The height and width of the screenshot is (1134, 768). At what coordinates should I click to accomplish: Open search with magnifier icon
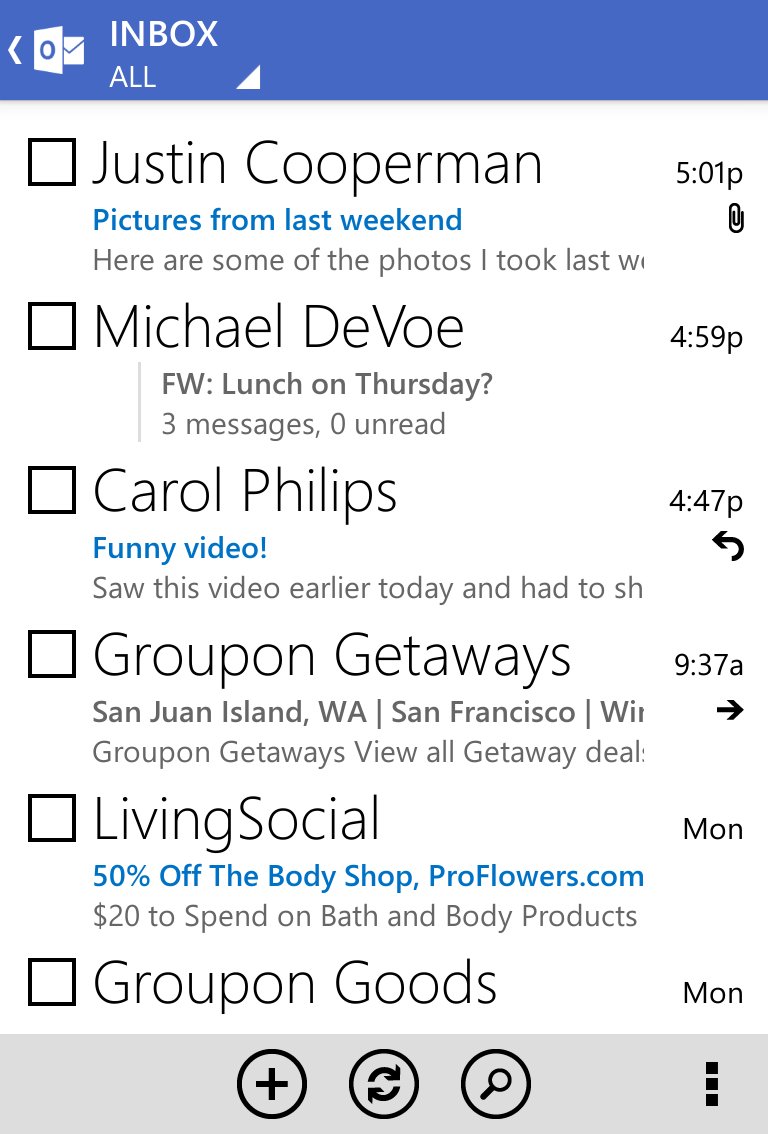496,1084
